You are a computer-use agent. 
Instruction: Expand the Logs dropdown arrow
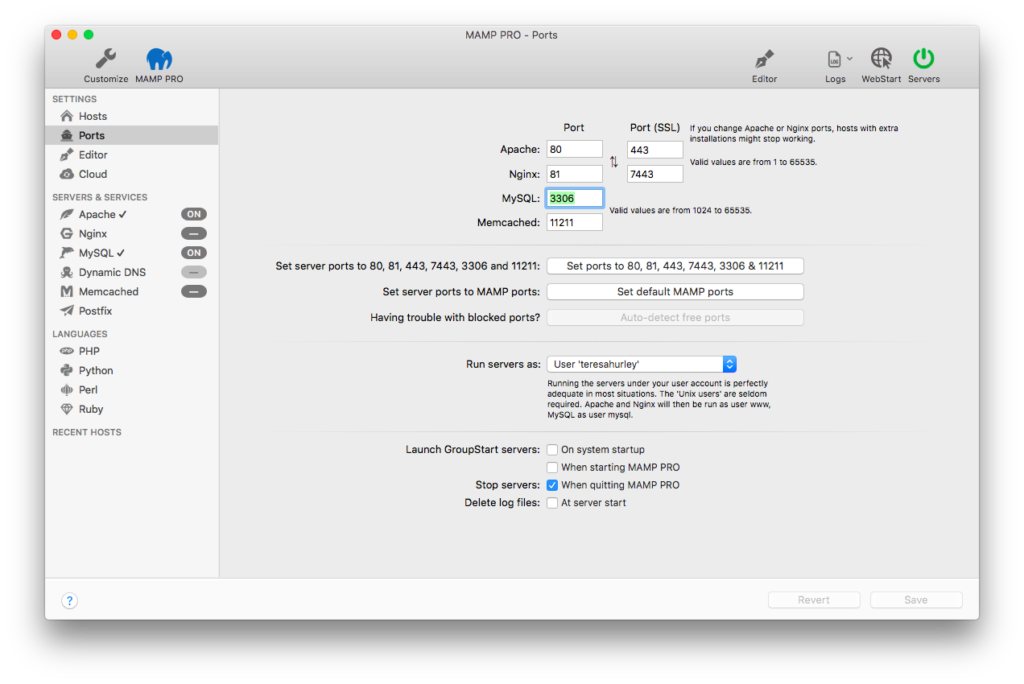click(x=850, y=59)
